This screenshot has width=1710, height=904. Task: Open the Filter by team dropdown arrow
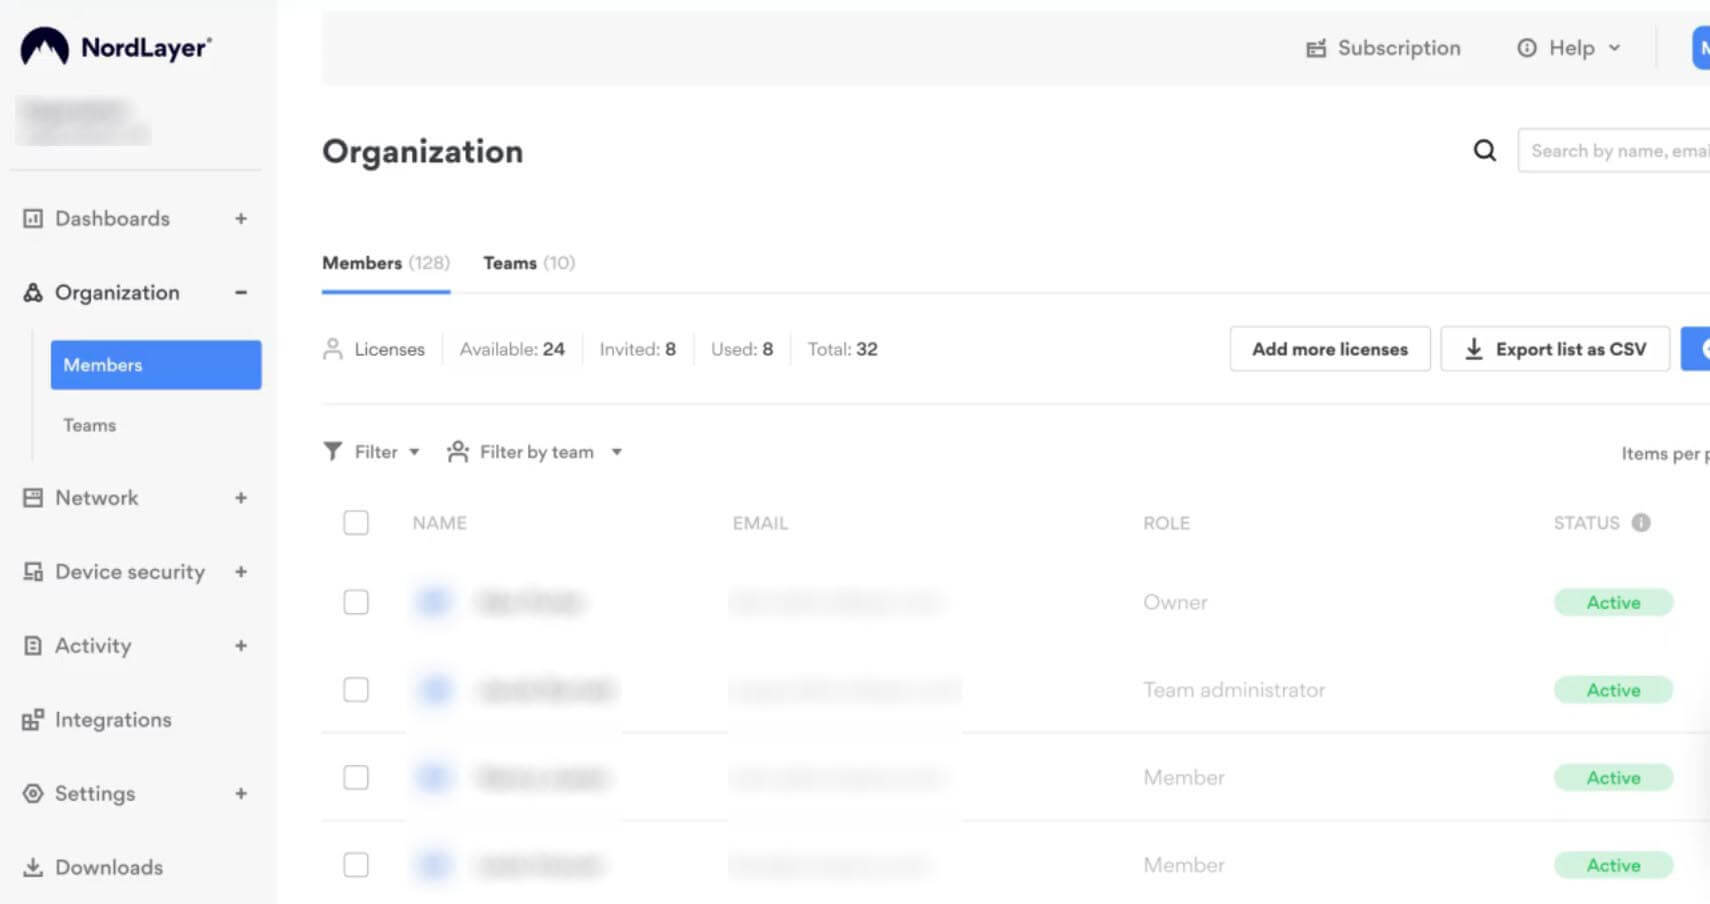coord(617,452)
